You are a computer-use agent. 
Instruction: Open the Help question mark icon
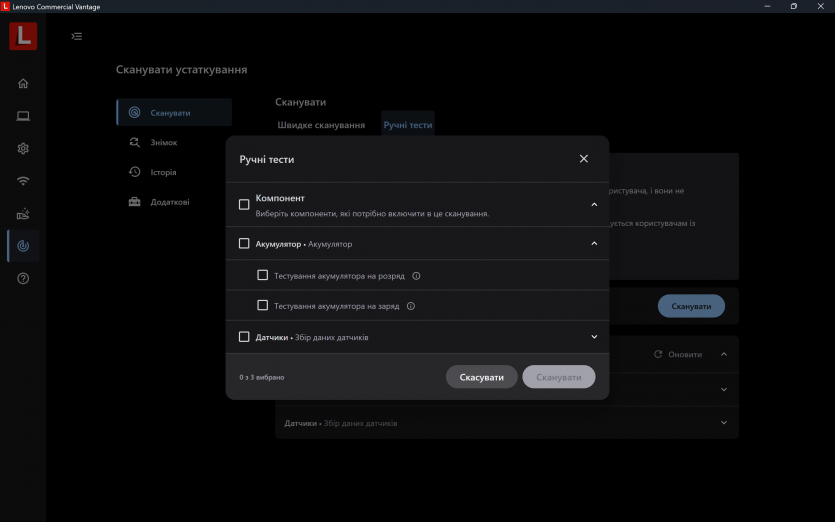tap(23, 278)
